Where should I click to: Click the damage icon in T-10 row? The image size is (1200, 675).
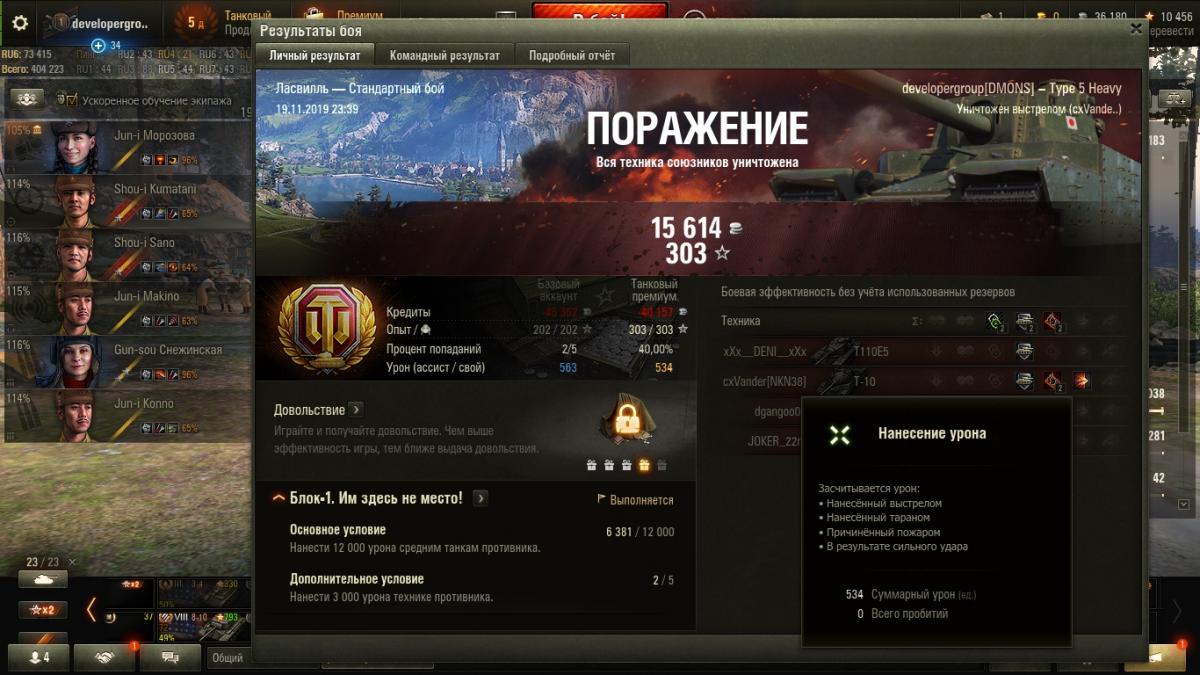[1053, 380]
